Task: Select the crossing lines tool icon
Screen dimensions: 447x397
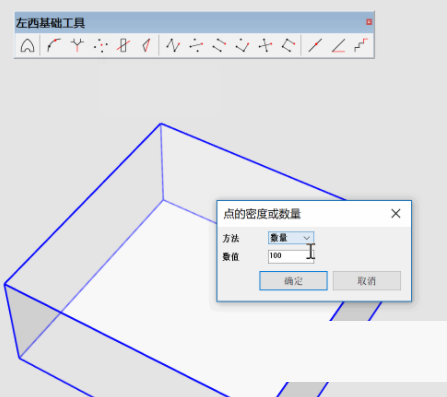Action: click(265, 45)
